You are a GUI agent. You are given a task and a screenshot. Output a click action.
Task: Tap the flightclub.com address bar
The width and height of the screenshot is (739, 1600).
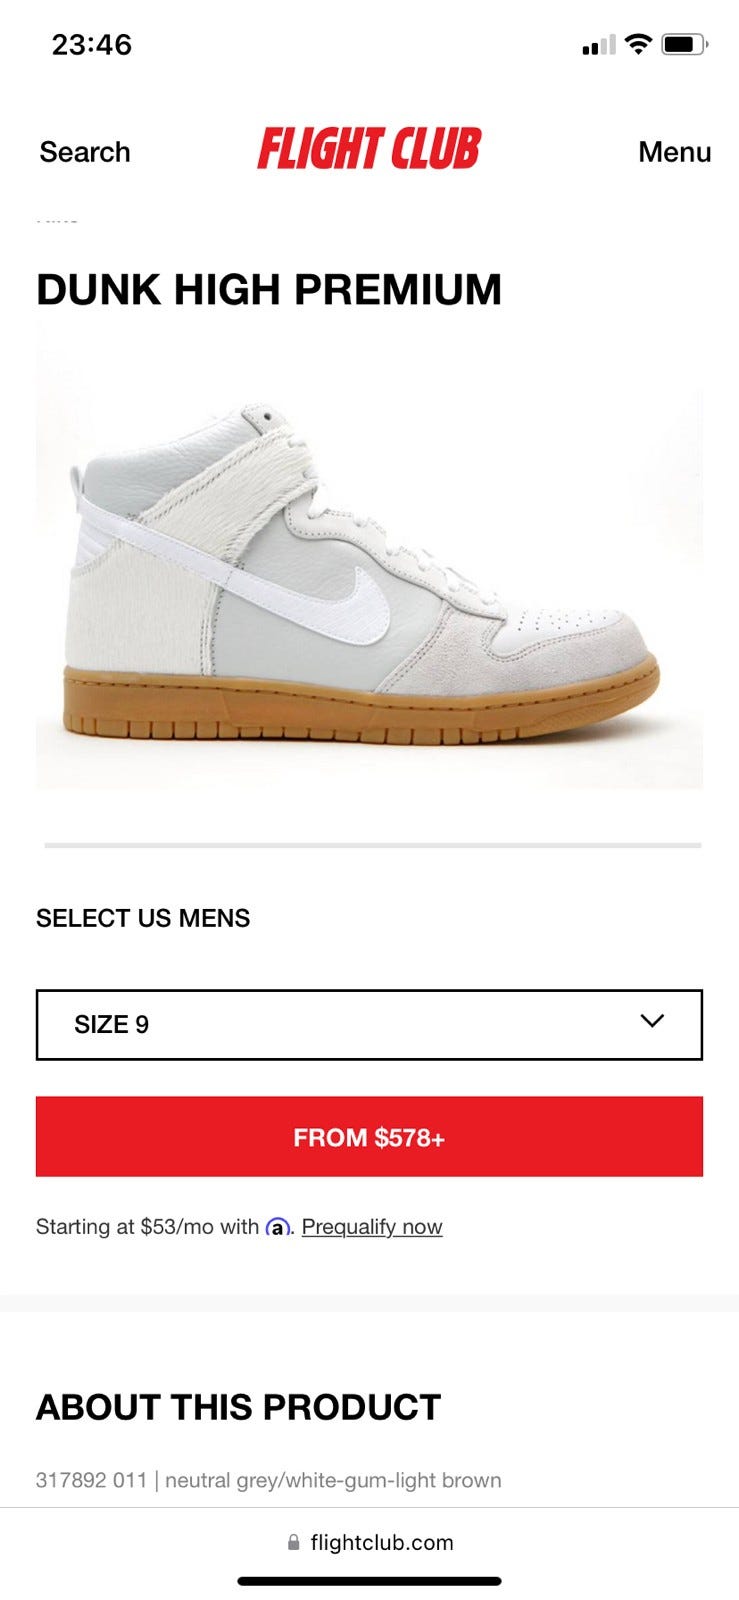pyautogui.click(x=370, y=1542)
